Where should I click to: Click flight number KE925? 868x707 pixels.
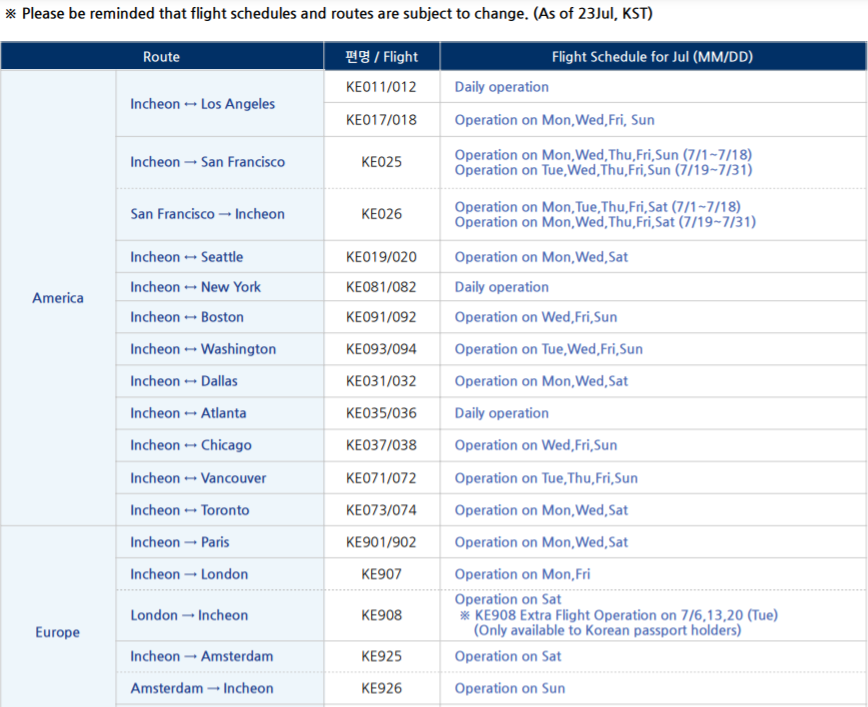coord(381,656)
